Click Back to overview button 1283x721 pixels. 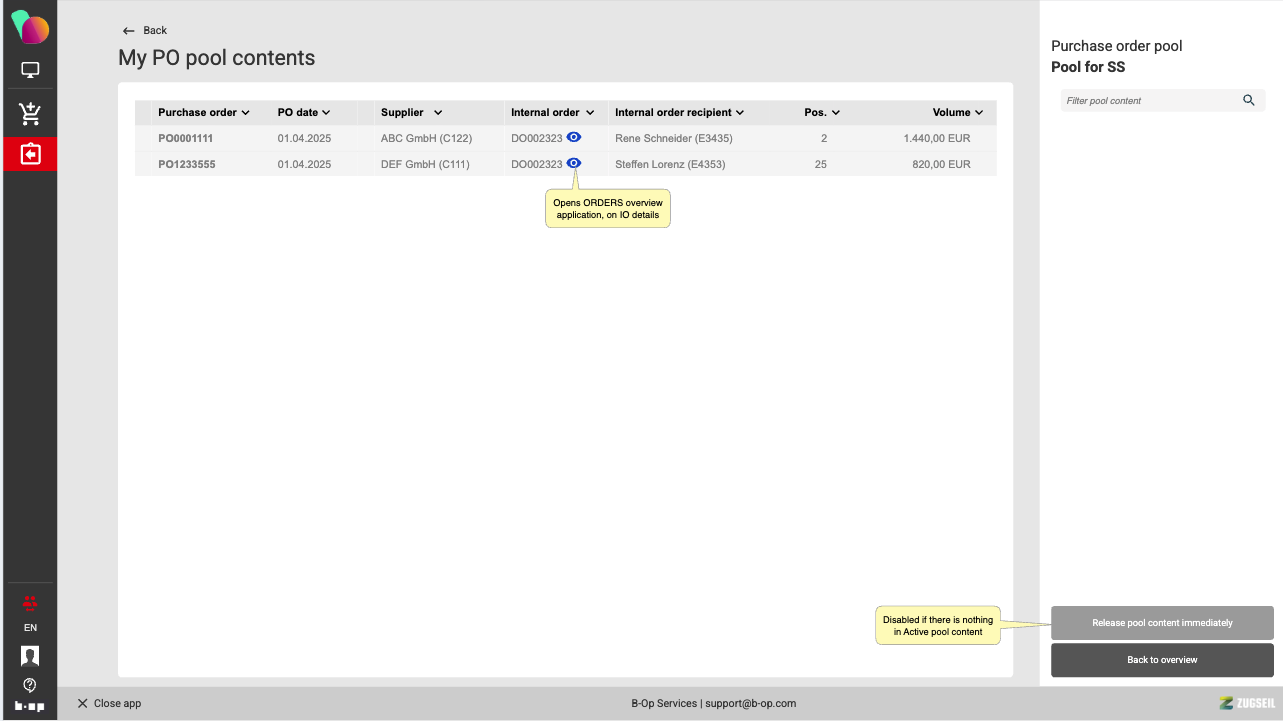coord(1162,660)
